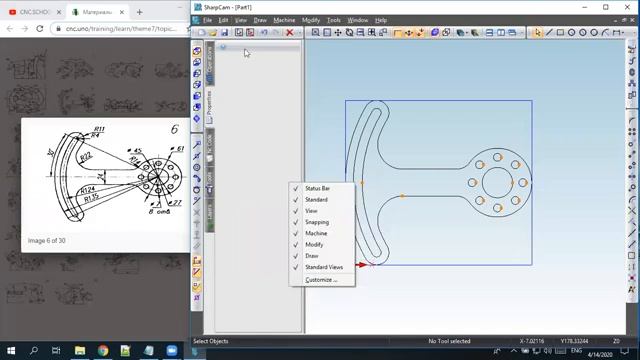Reload the cnc.uno page in Chrome
The image size is (640, 360).
(x=40, y=29)
